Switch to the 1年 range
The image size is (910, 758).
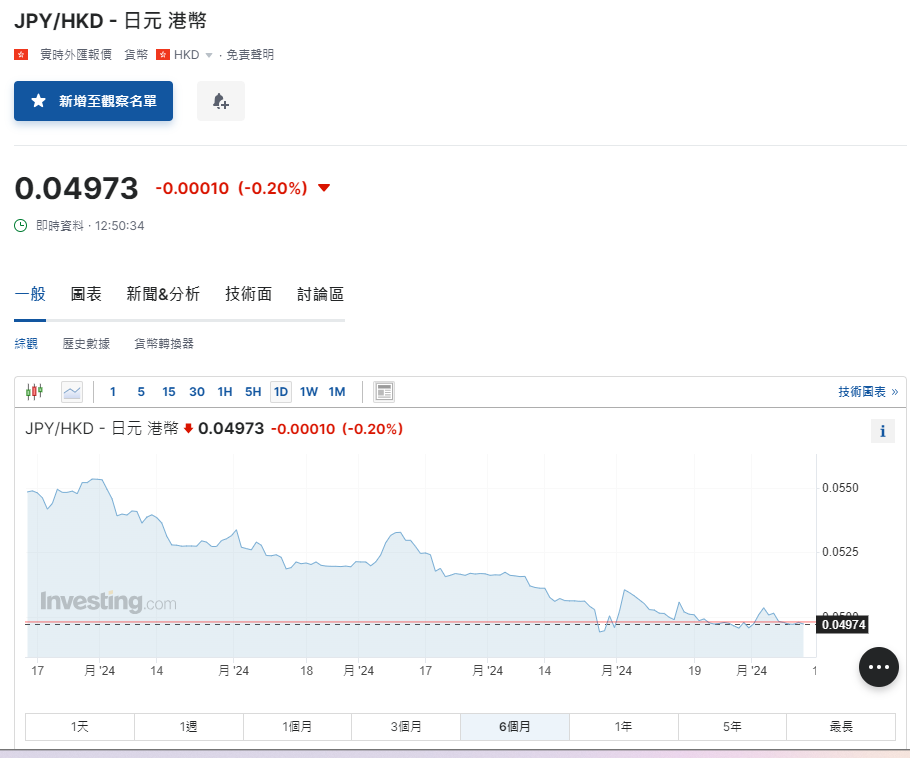coord(623,726)
